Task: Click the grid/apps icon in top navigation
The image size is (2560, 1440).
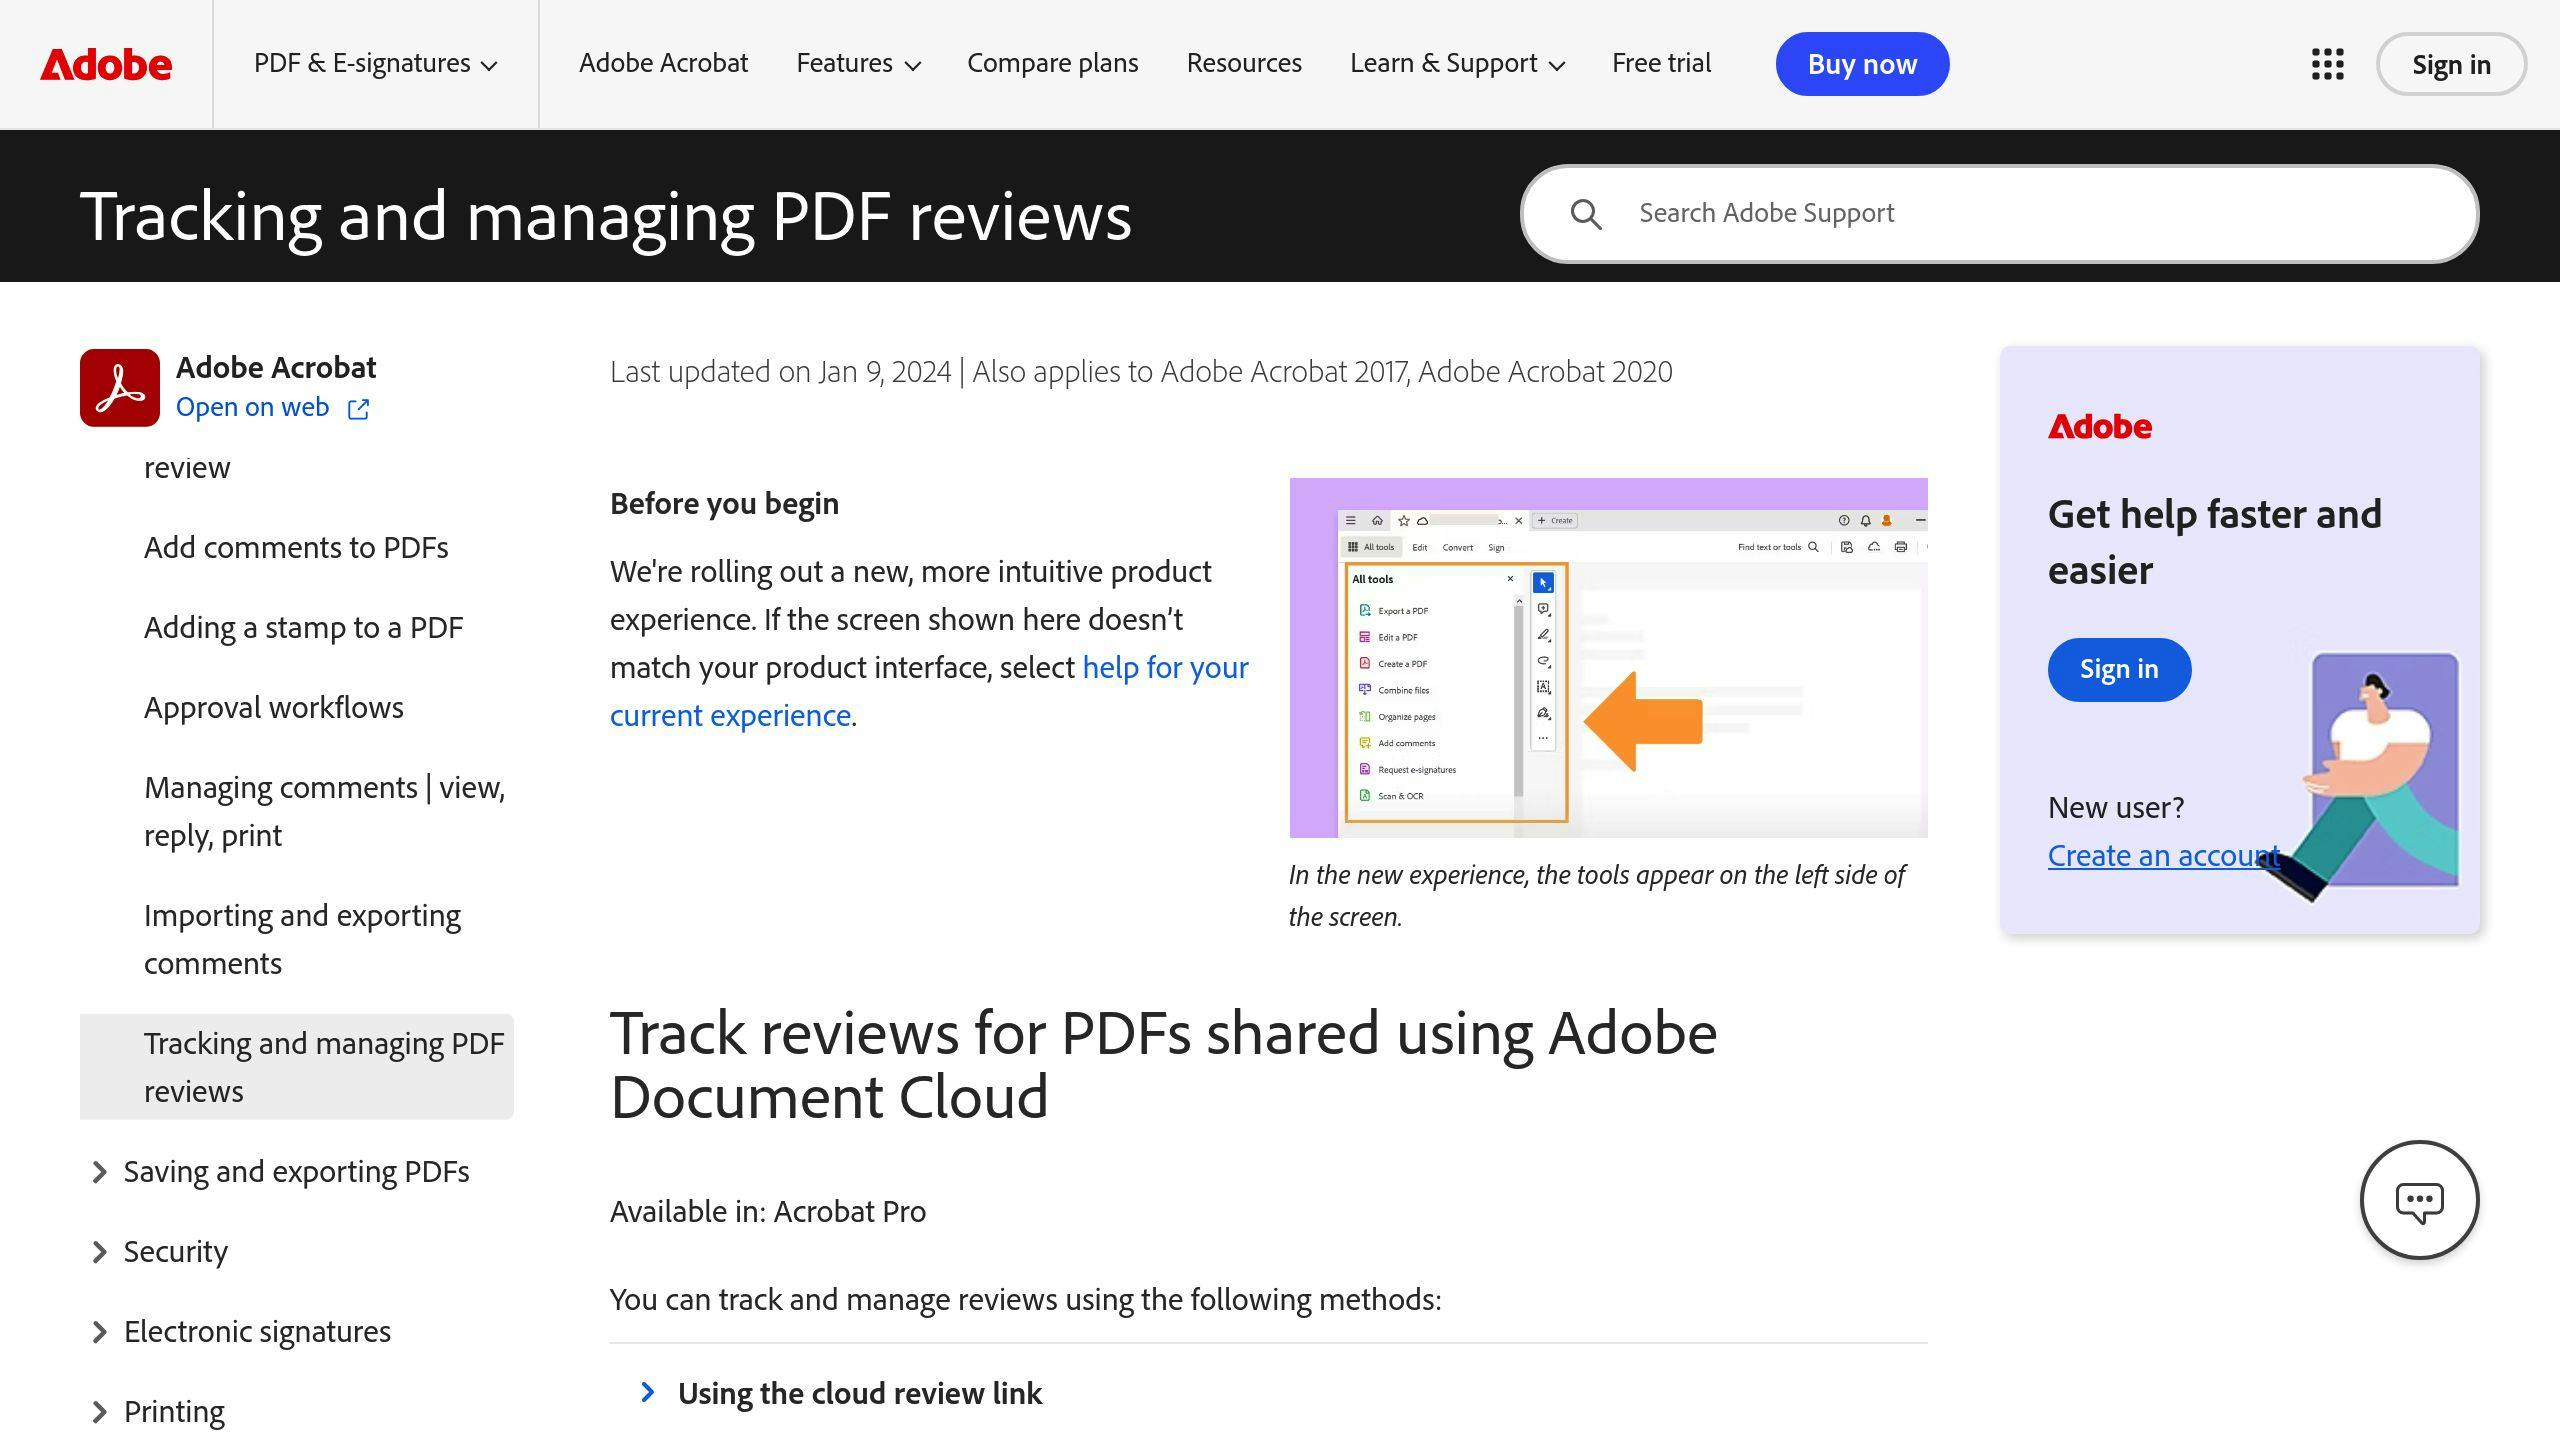Action: [2328, 63]
